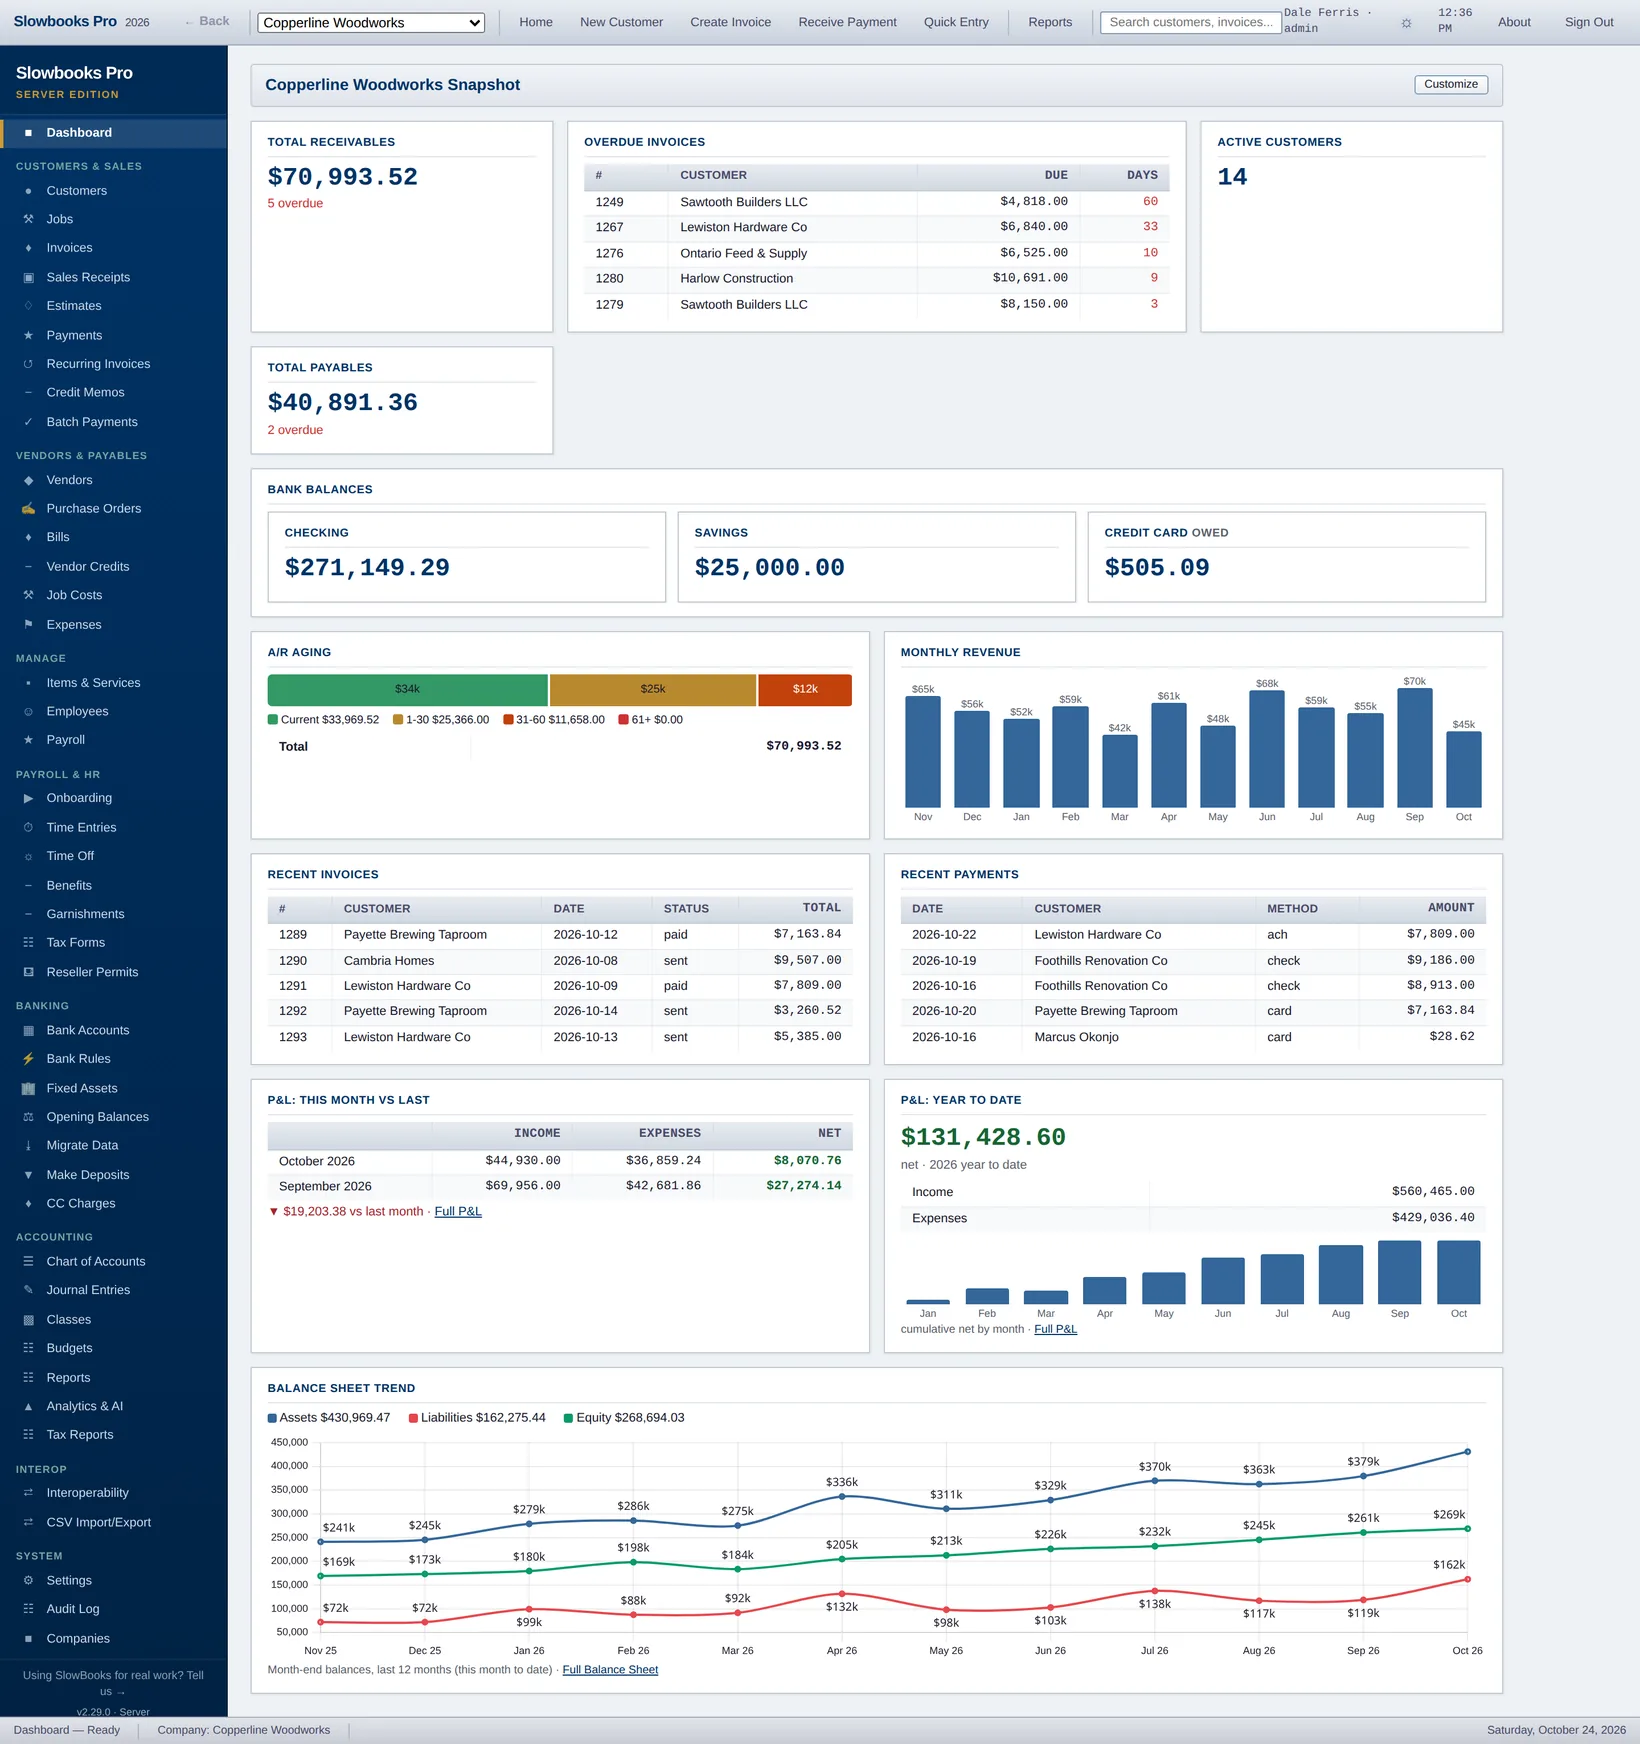Open Invoices in the sidebar
The height and width of the screenshot is (1744, 1640).
(x=114, y=248)
